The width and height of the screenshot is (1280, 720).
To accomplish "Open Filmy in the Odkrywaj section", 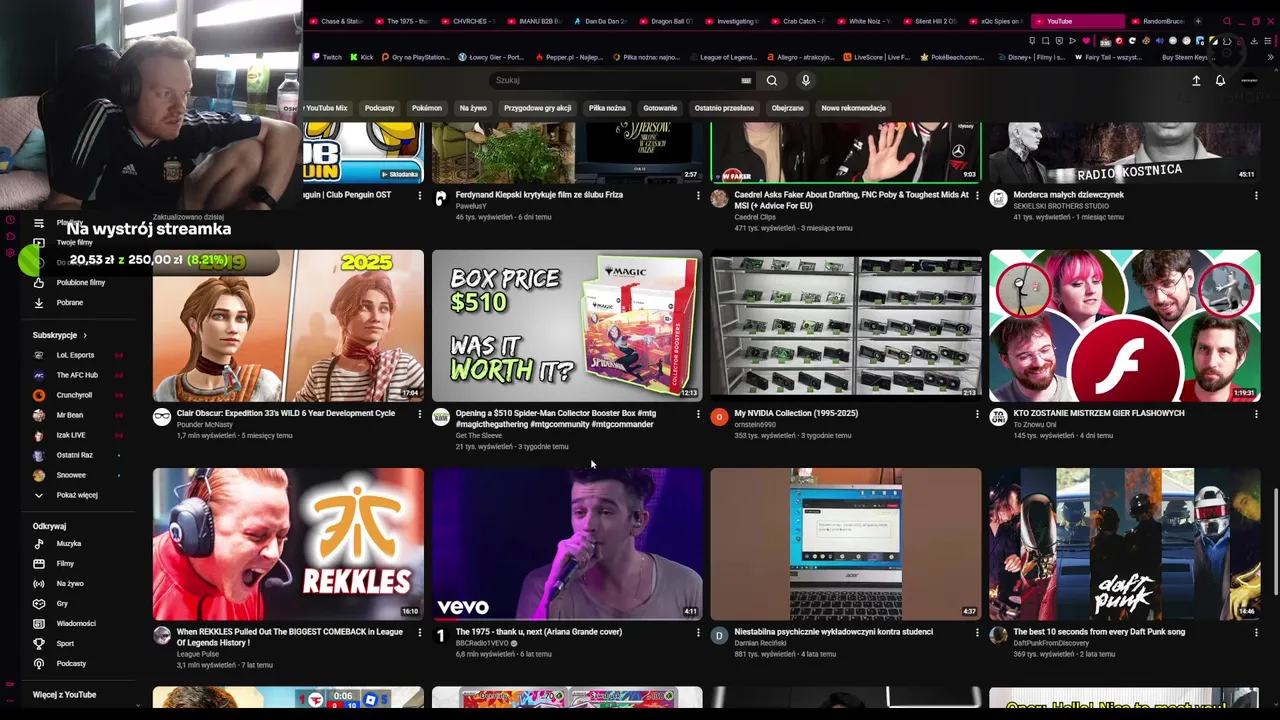I will (65, 564).
